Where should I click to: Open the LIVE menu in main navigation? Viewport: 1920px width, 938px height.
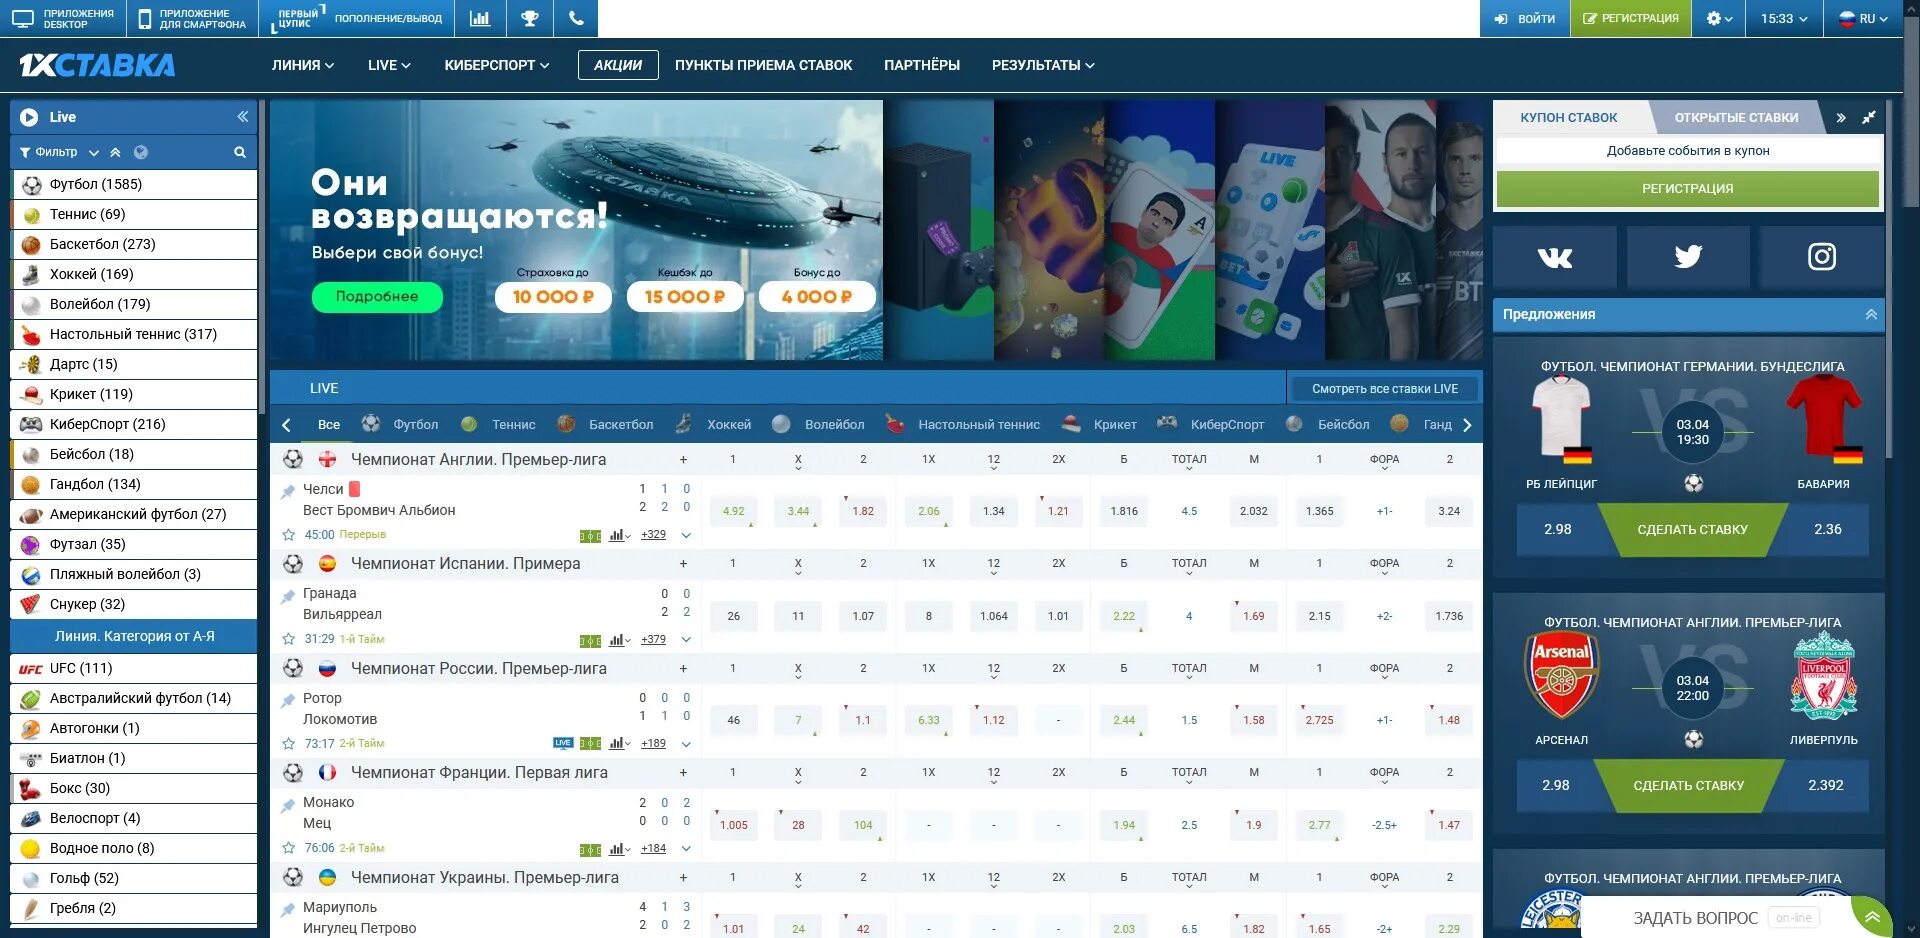pos(389,65)
